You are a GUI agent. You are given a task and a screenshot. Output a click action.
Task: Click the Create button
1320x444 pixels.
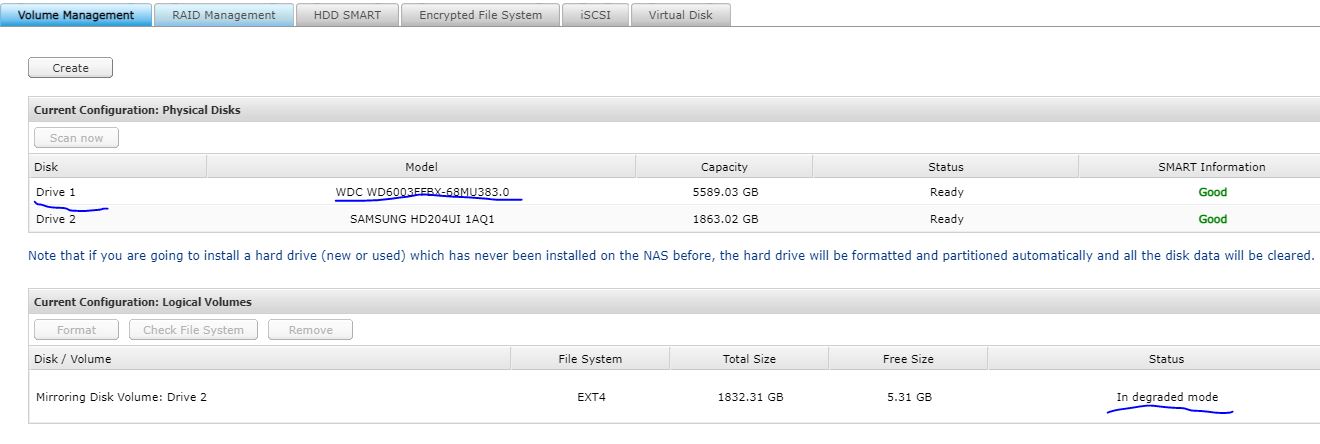[x=70, y=68]
